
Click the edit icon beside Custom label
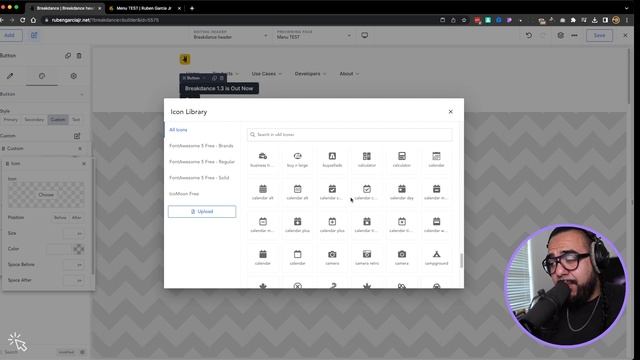pyautogui.click(x=77, y=136)
